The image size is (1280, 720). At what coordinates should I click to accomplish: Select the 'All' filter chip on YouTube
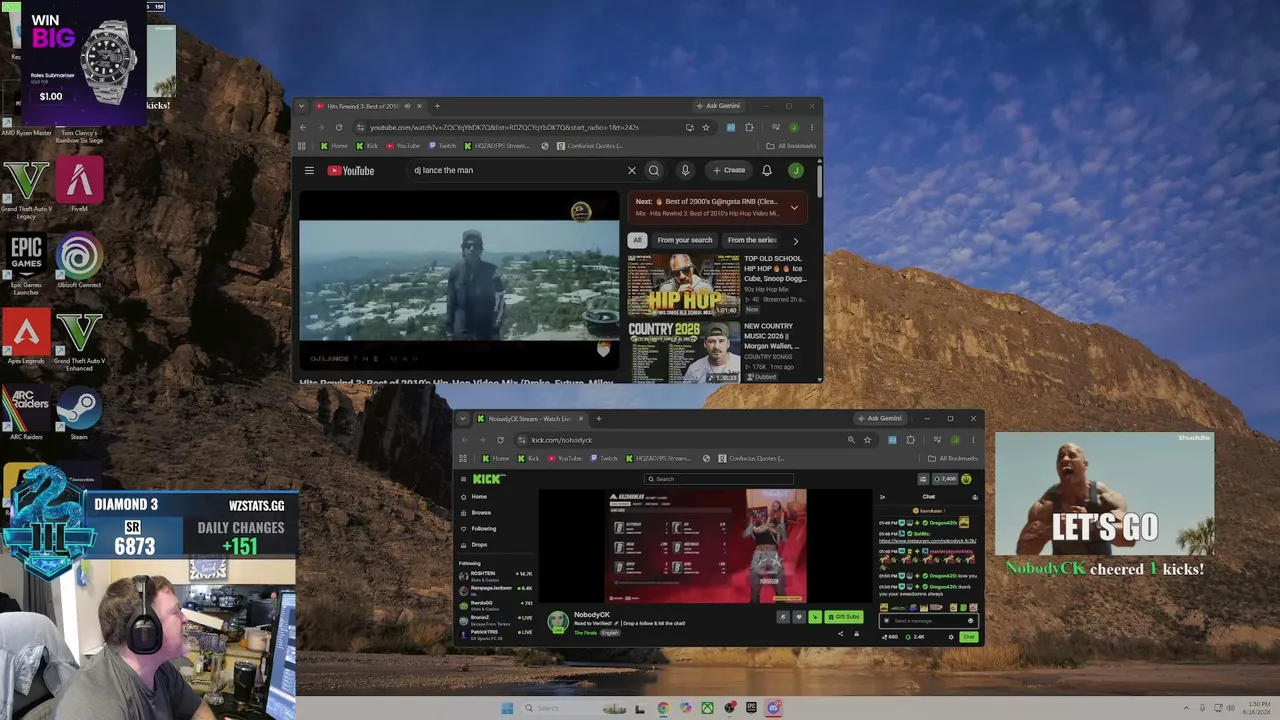pos(637,240)
